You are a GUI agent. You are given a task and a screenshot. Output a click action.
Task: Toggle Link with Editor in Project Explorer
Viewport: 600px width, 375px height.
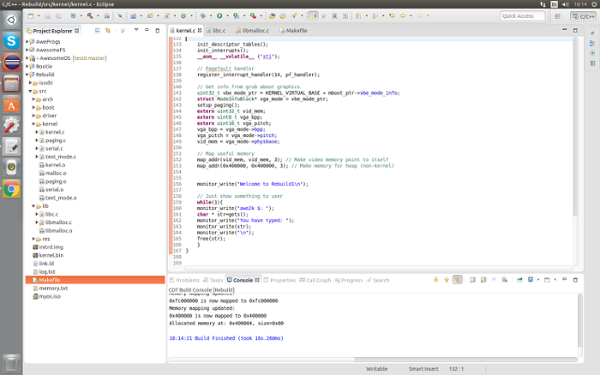[x=108, y=30]
